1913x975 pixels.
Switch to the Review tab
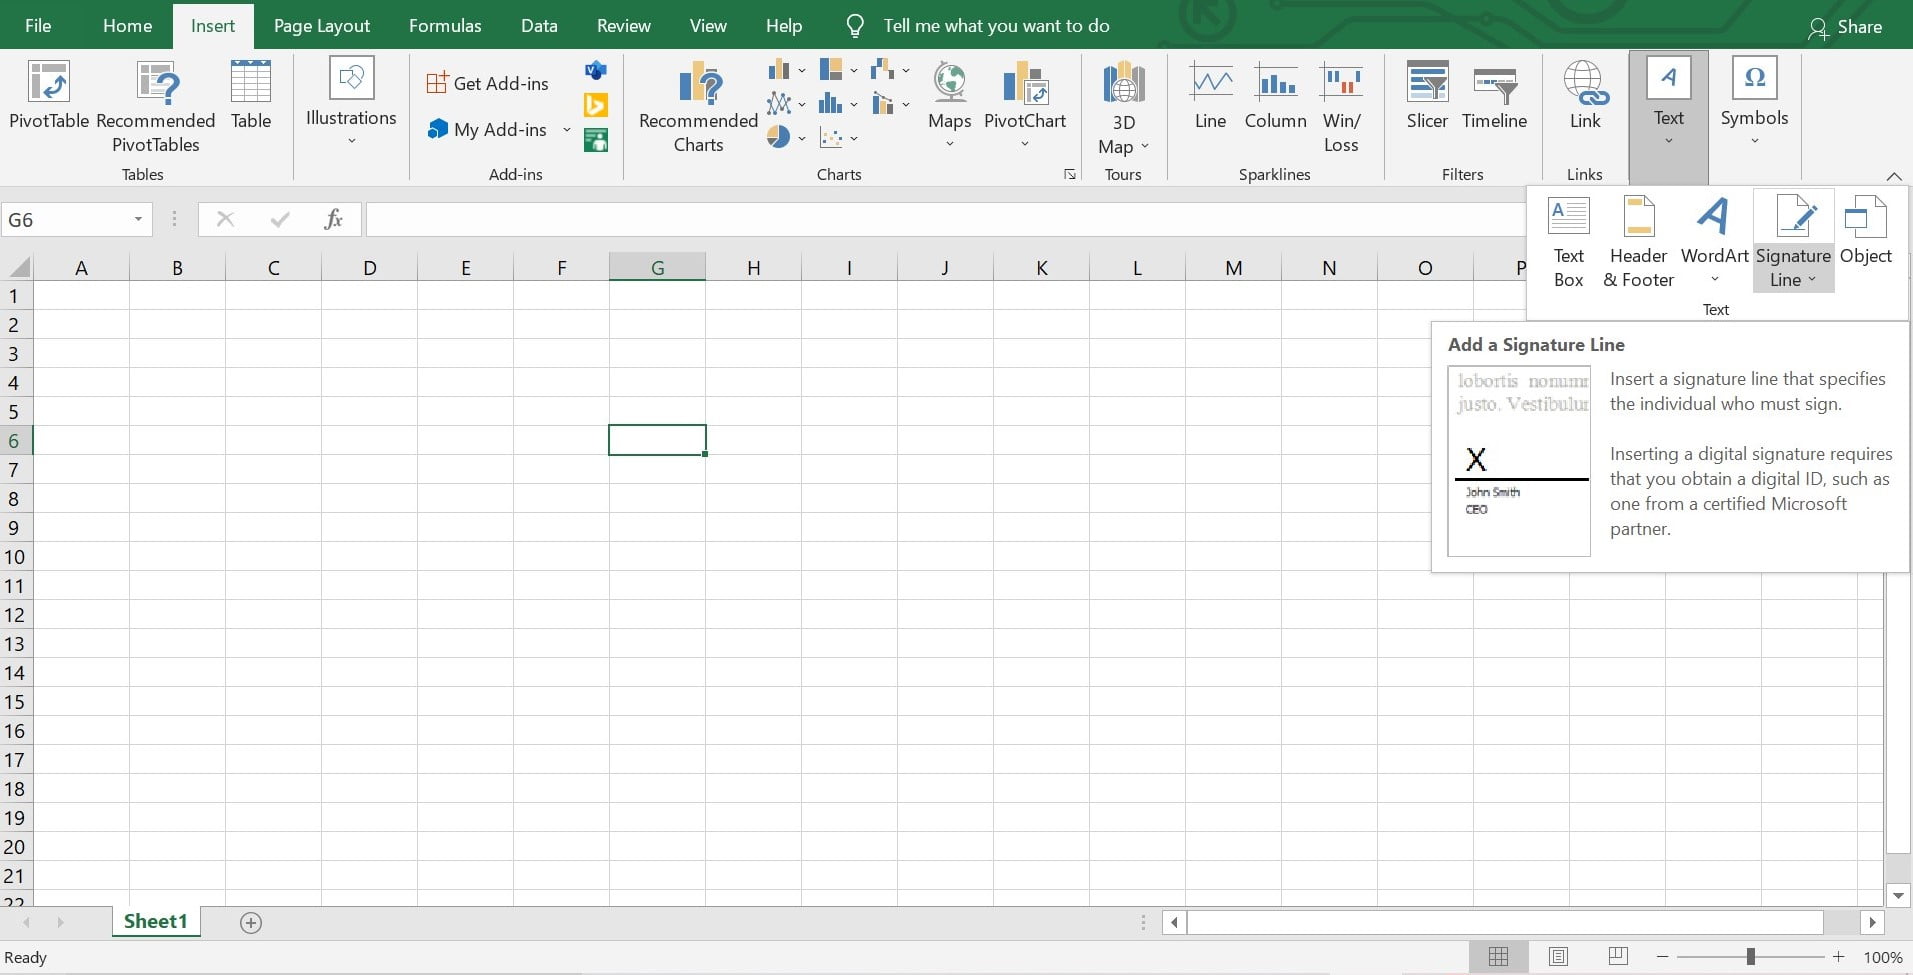(x=624, y=25)
